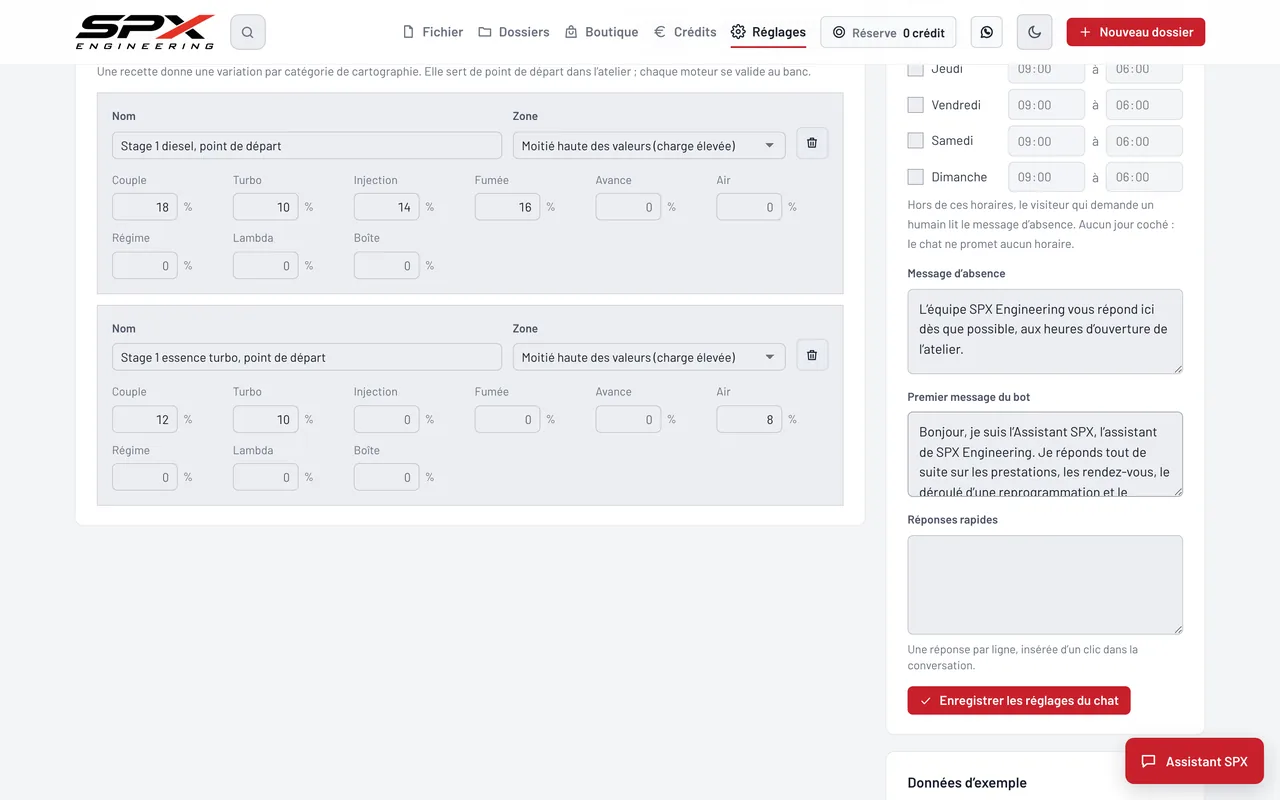Click the Données d'exemple heading

967,783
